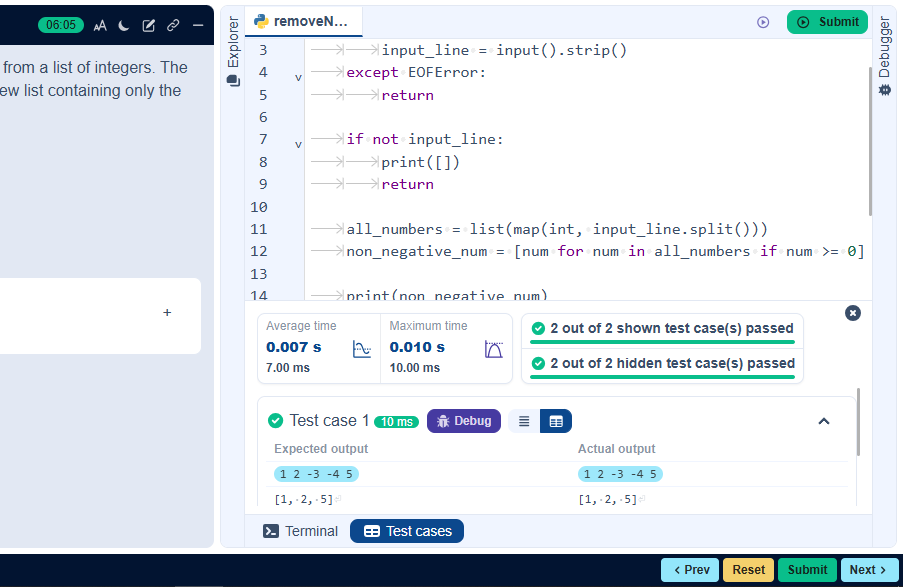Image resolution: width=903 pixels, height=587 pixels.
Task: Collapse the except EOFError code block
Action: tap(298, 77)
